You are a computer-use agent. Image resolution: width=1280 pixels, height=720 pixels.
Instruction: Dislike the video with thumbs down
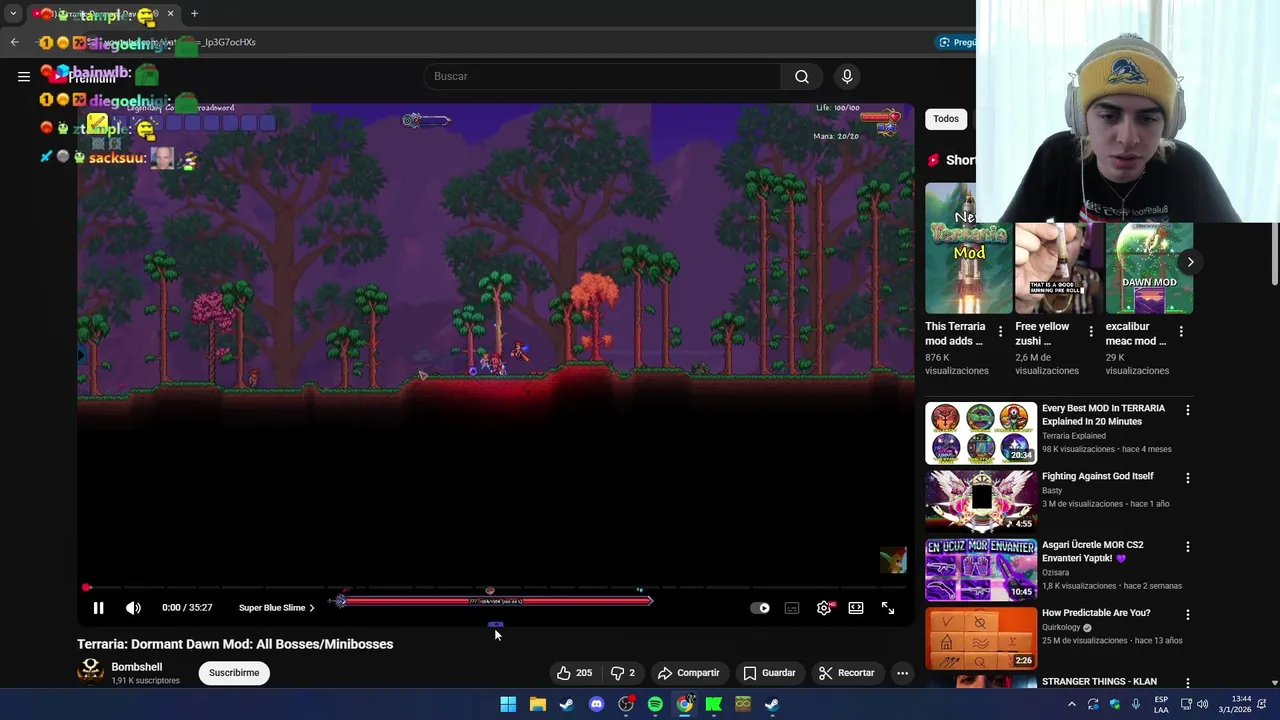623,673
